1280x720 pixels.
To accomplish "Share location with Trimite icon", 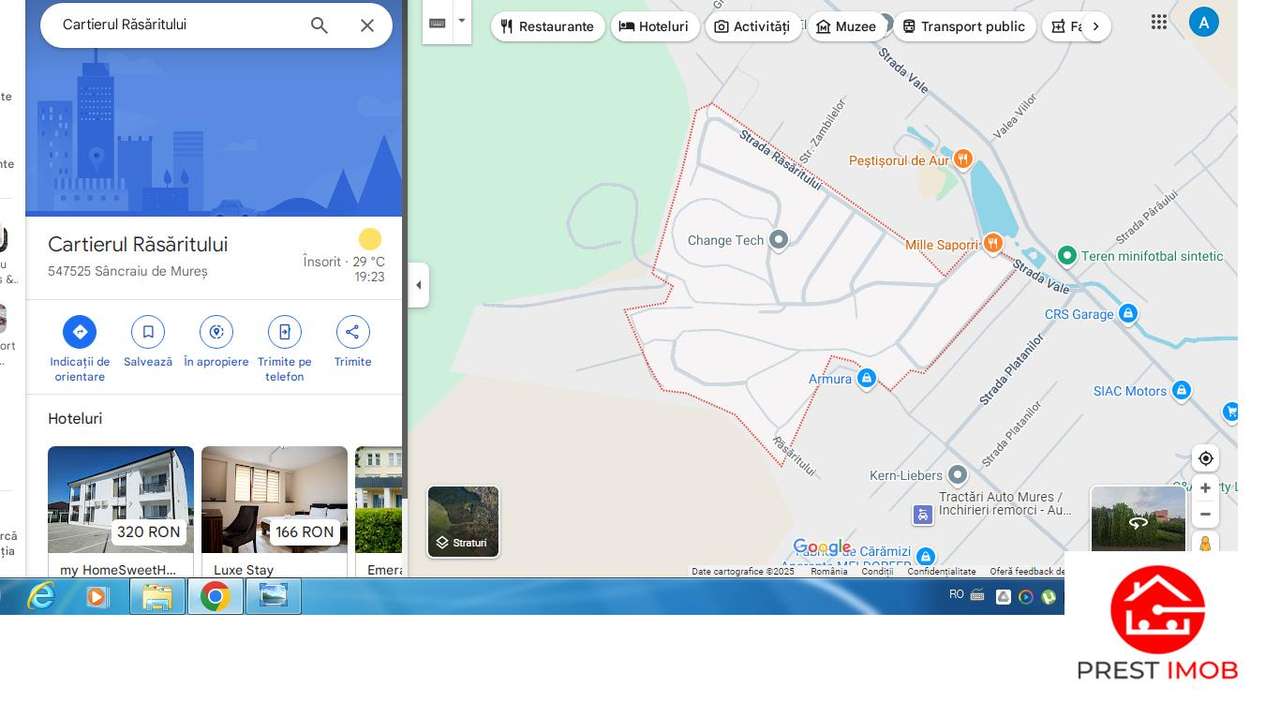I will point(353,332).
